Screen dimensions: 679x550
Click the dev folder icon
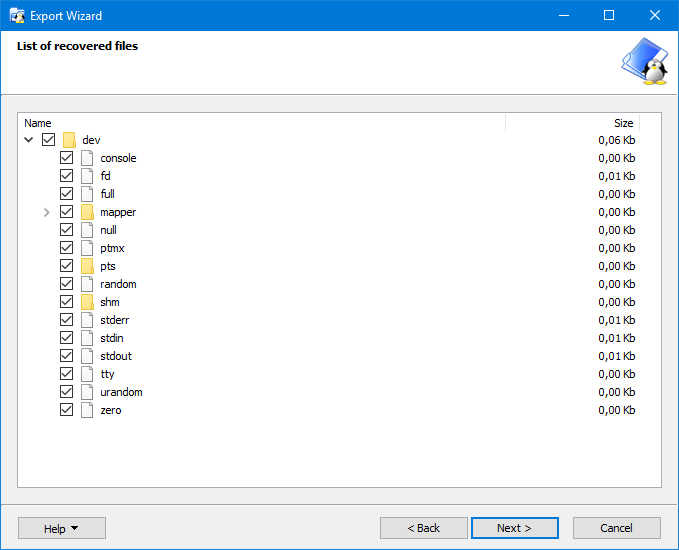click(x=69, y=140)
